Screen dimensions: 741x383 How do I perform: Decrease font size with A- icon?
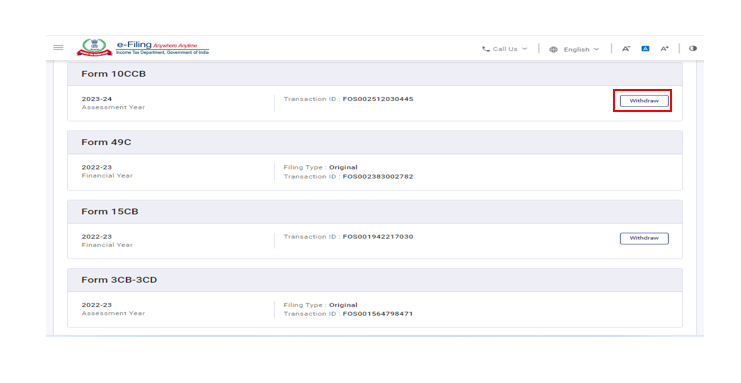point(626,49)
